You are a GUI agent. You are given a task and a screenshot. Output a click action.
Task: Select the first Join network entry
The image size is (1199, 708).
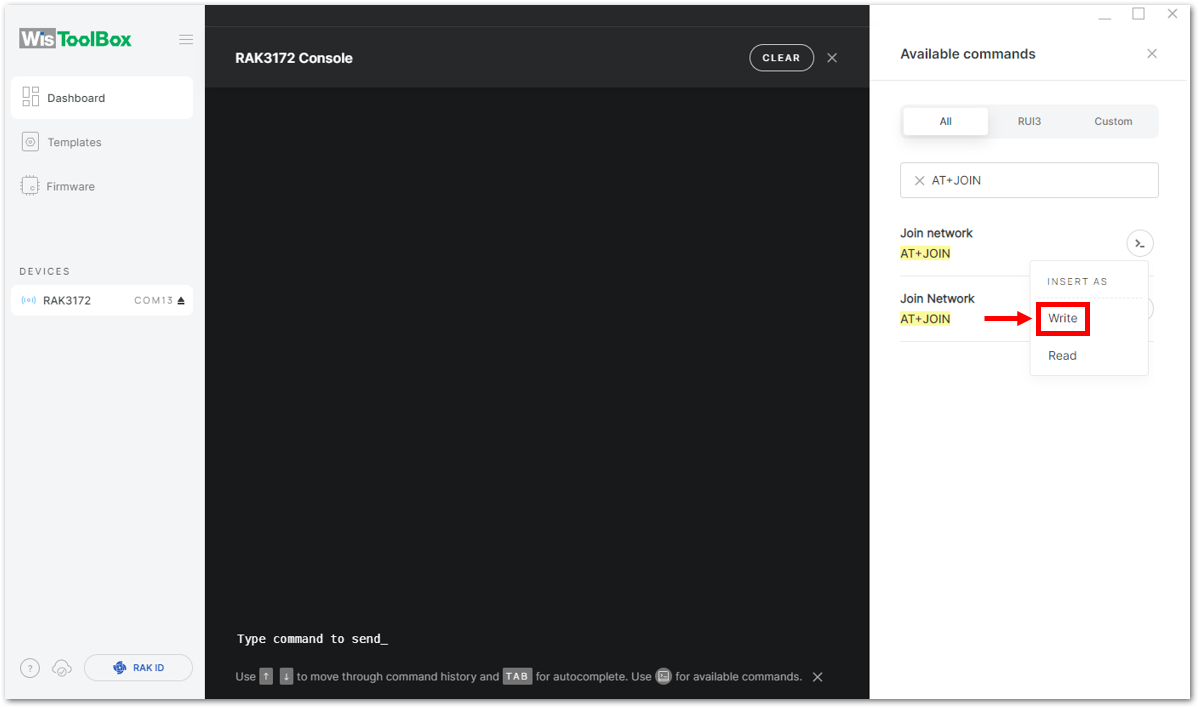click(x=937, y=243)
